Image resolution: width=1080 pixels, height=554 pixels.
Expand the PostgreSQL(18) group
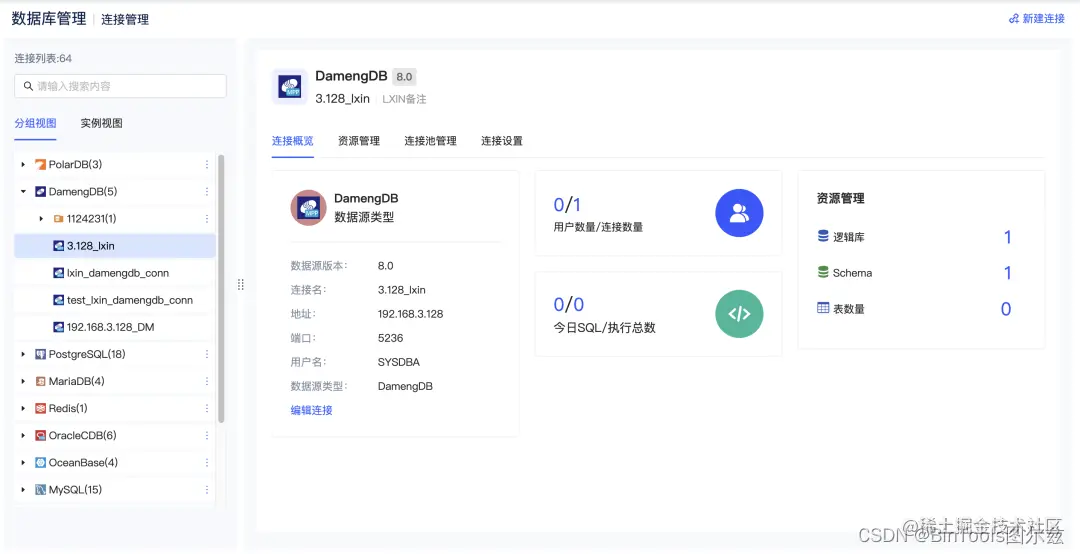coord(23,354)
